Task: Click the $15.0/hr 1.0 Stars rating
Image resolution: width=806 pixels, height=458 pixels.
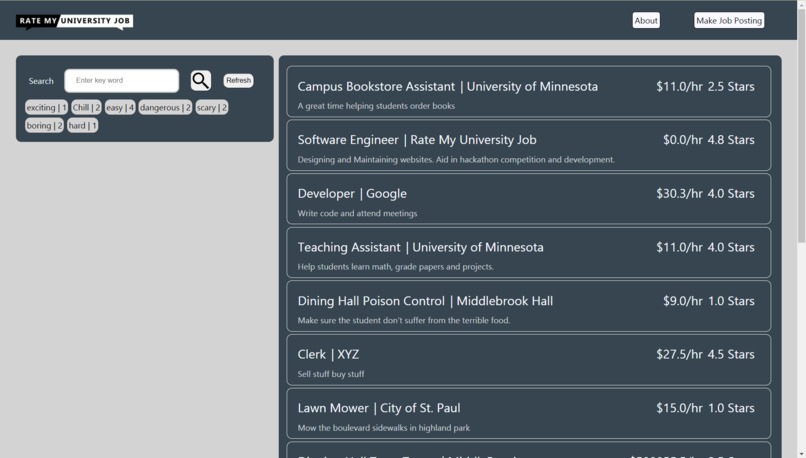Action: 705,408
